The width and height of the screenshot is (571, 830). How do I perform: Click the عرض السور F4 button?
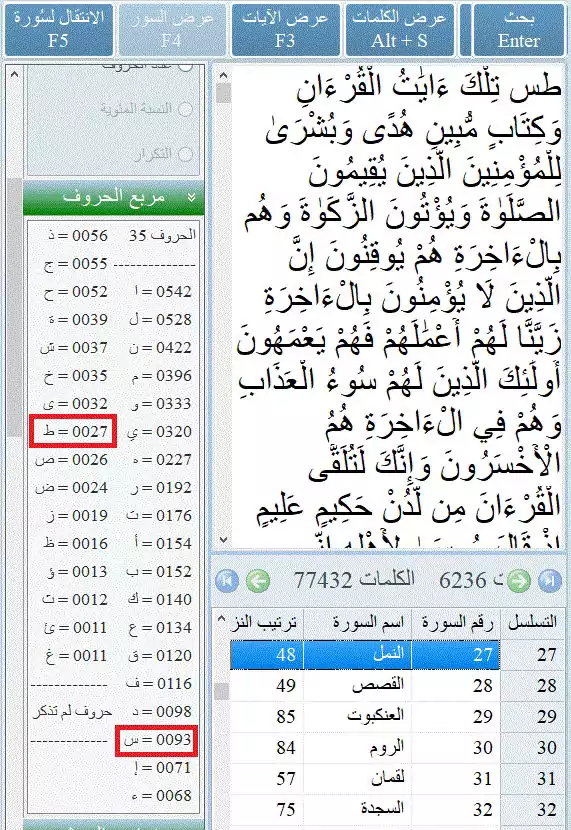coord(172,30)
